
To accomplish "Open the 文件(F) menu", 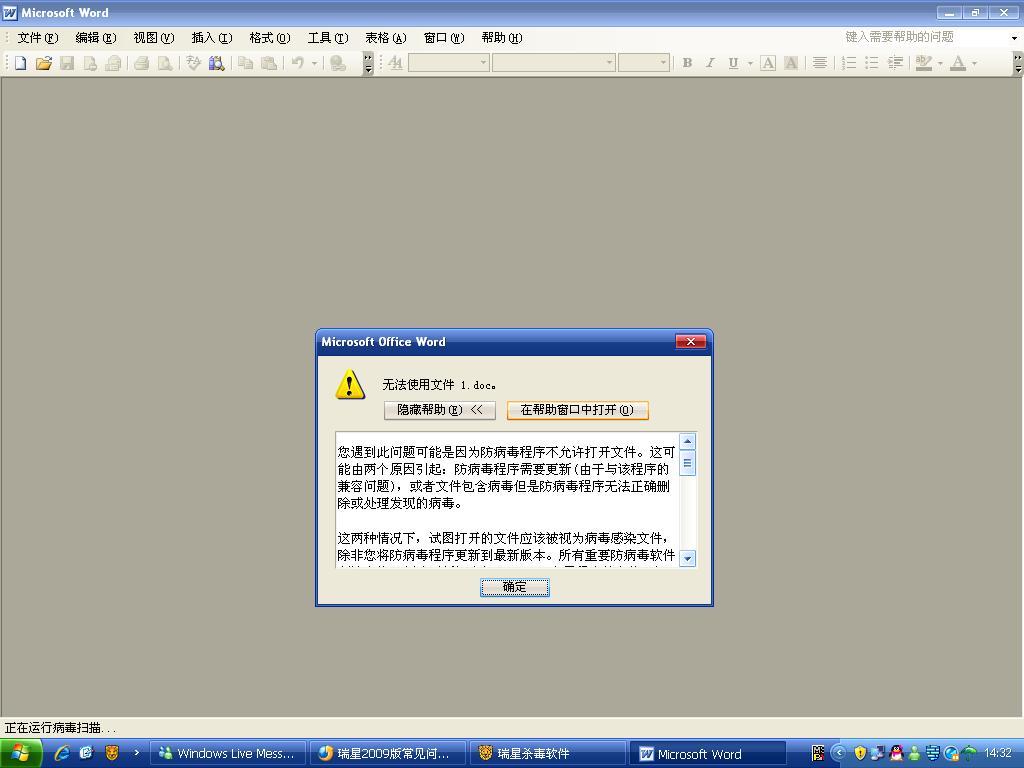I will pos(37,38).
